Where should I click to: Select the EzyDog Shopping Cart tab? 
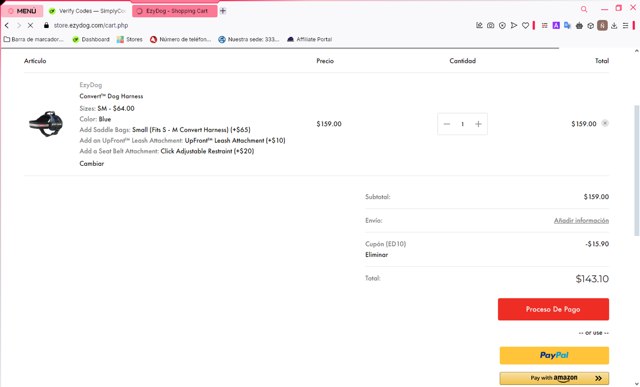(x=174, y=11)
